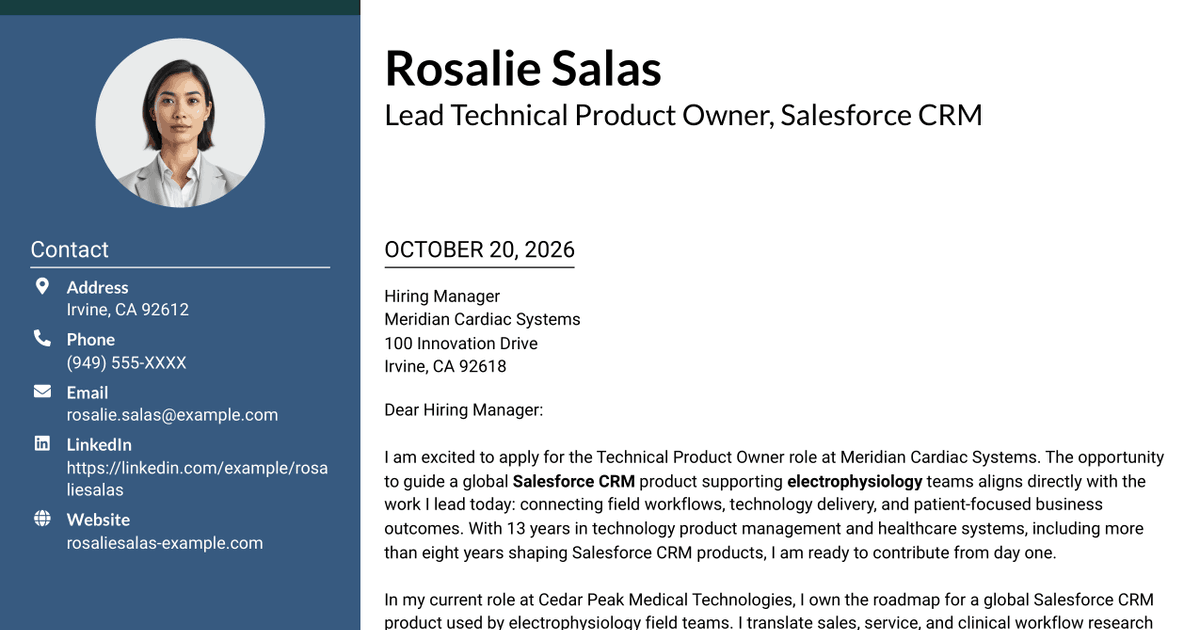
Task: Select the 'Website' label
Action: click(98, 520)
